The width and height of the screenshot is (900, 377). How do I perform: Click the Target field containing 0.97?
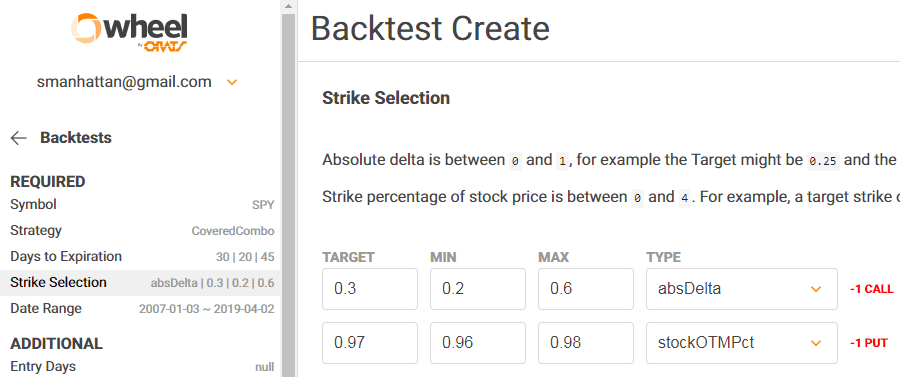(x=370, y=343)
